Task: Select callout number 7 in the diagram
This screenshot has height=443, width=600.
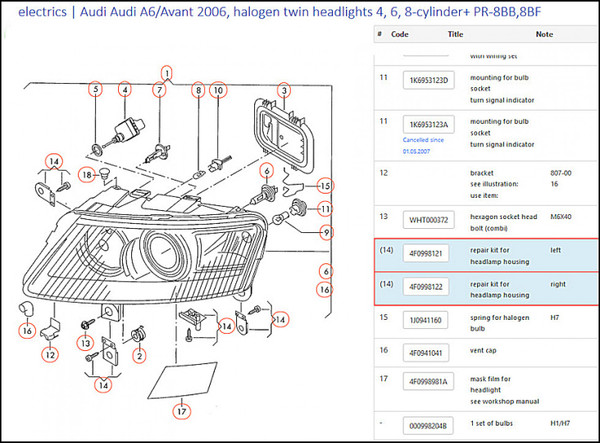Action: [158, 90]
